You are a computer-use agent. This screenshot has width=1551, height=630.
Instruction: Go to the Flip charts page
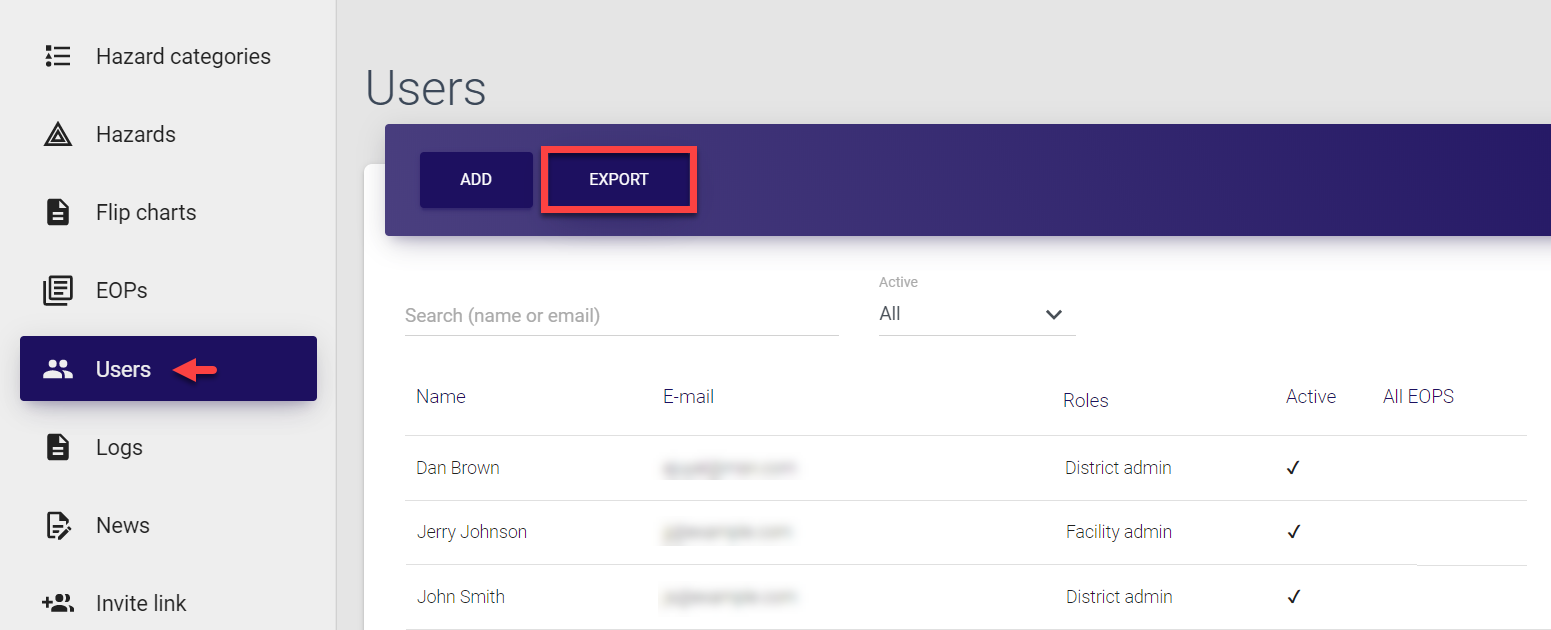click(x=146, y=212)
